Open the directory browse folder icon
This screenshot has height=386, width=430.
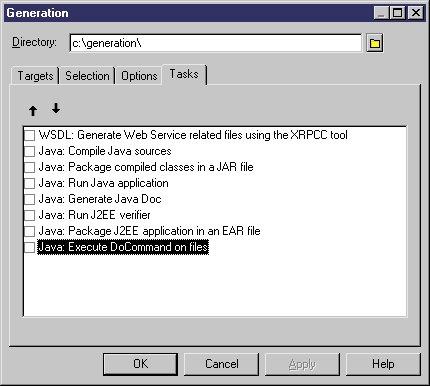375,43
